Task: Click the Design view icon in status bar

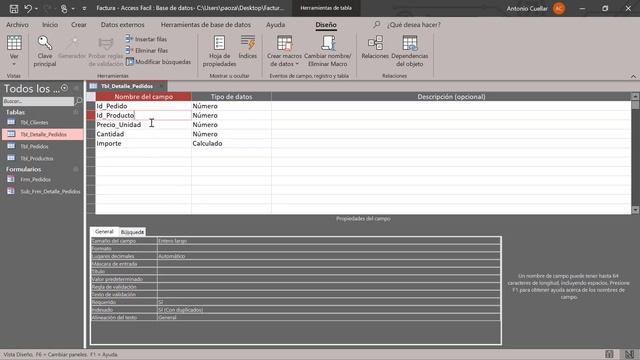Action: click(x=629, y=354)
